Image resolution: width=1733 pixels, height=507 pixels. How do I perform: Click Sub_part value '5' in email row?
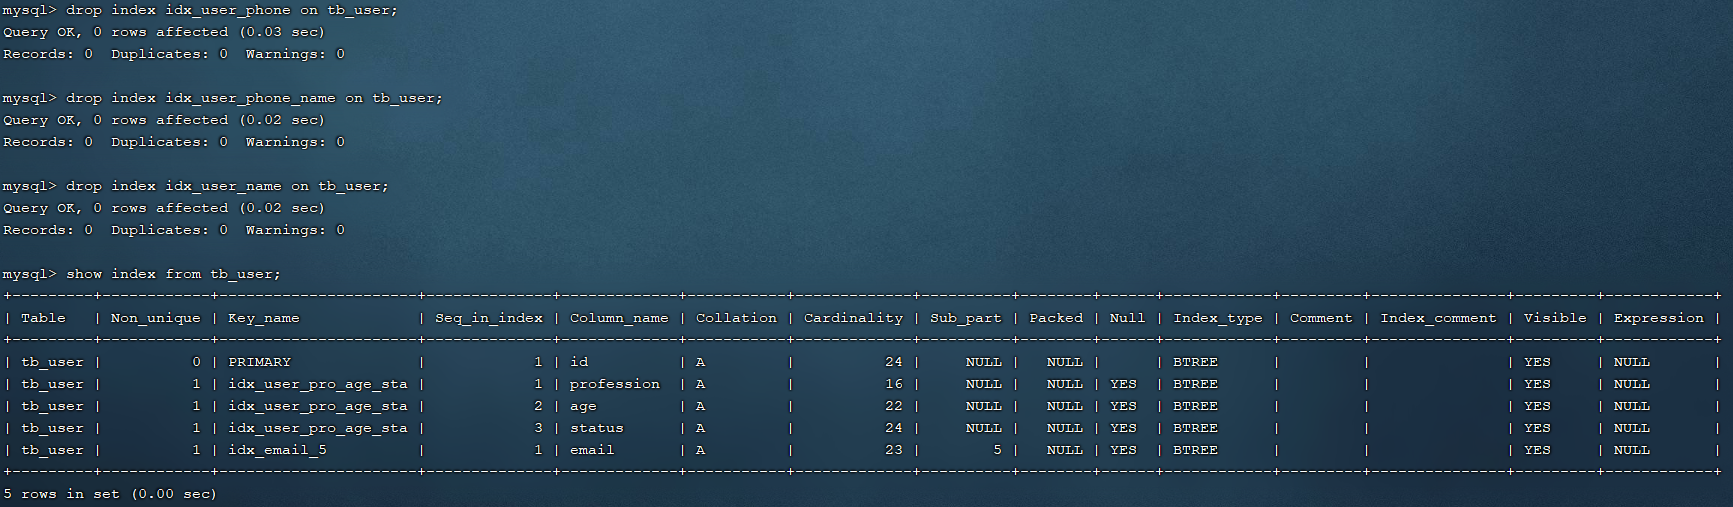point(997,450)
